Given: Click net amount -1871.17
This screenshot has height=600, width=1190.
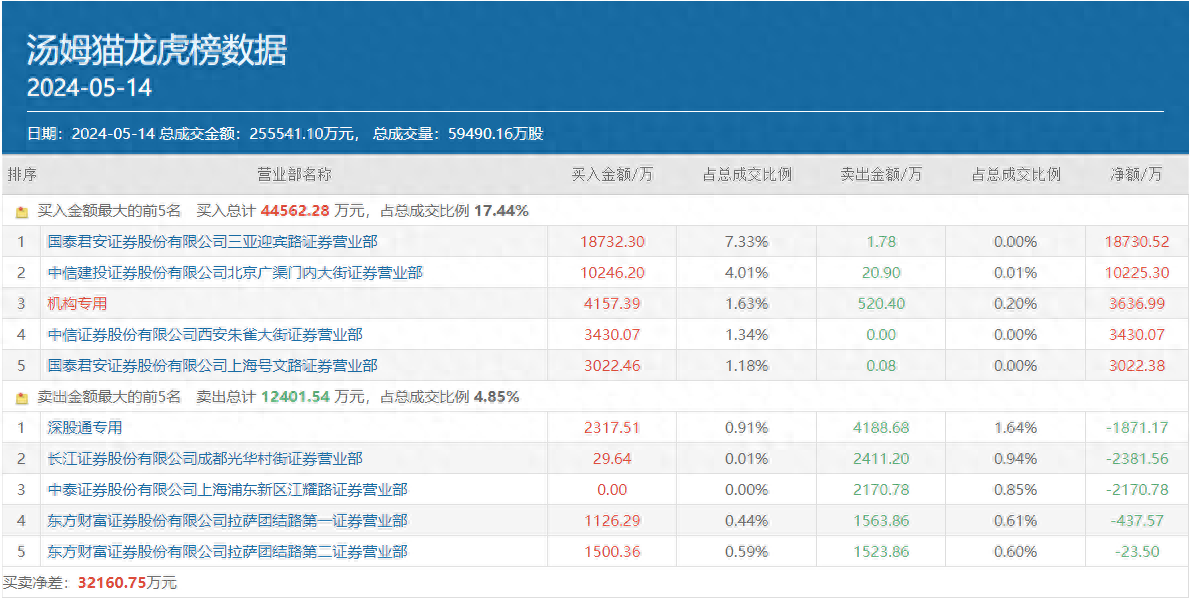Looking at the screenshot, I should 1136,428.
